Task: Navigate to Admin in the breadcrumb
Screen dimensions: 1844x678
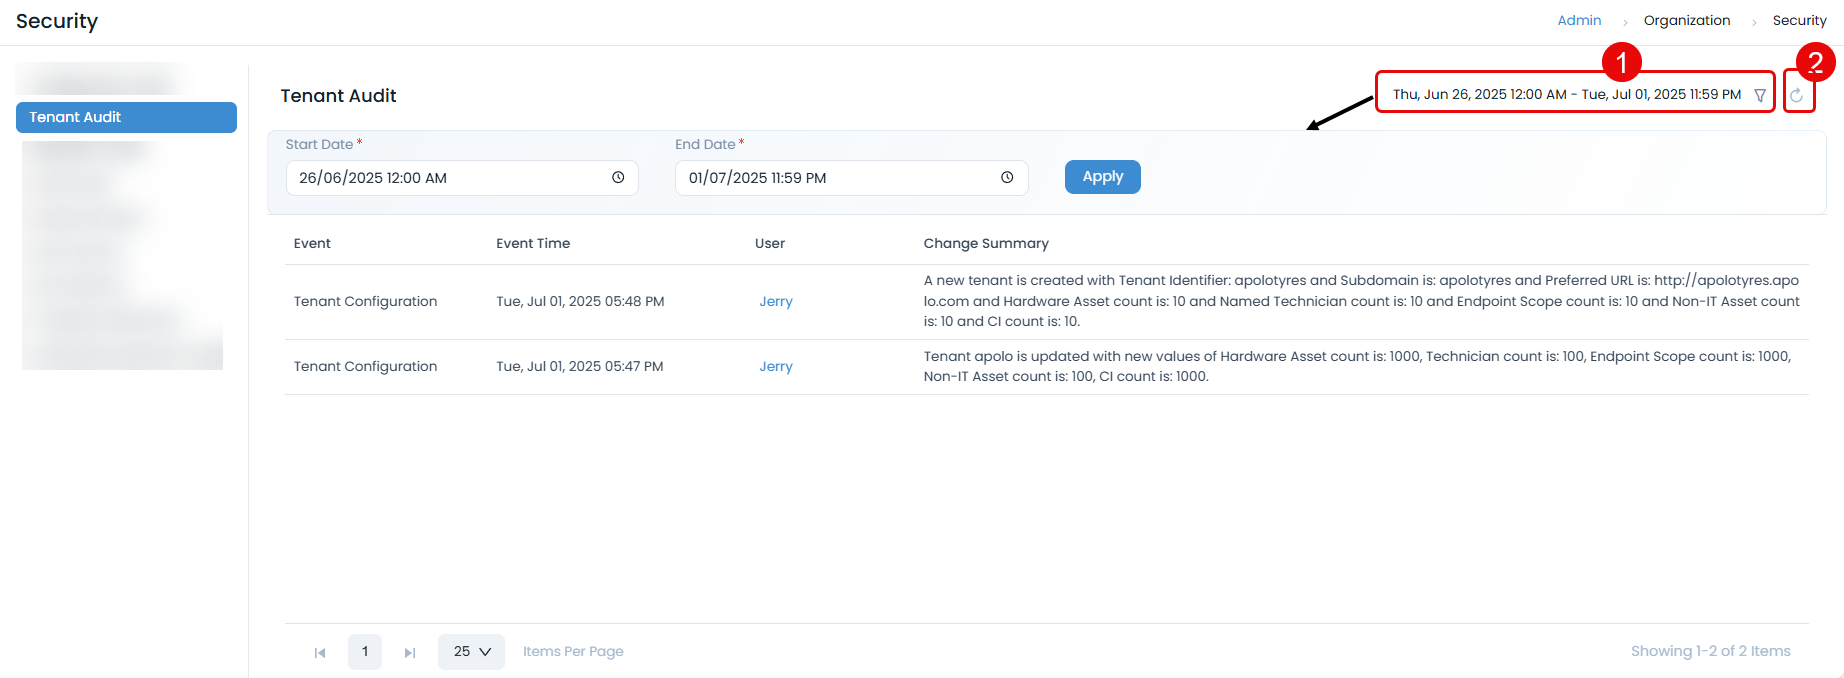Action: tap(1579, 20)
